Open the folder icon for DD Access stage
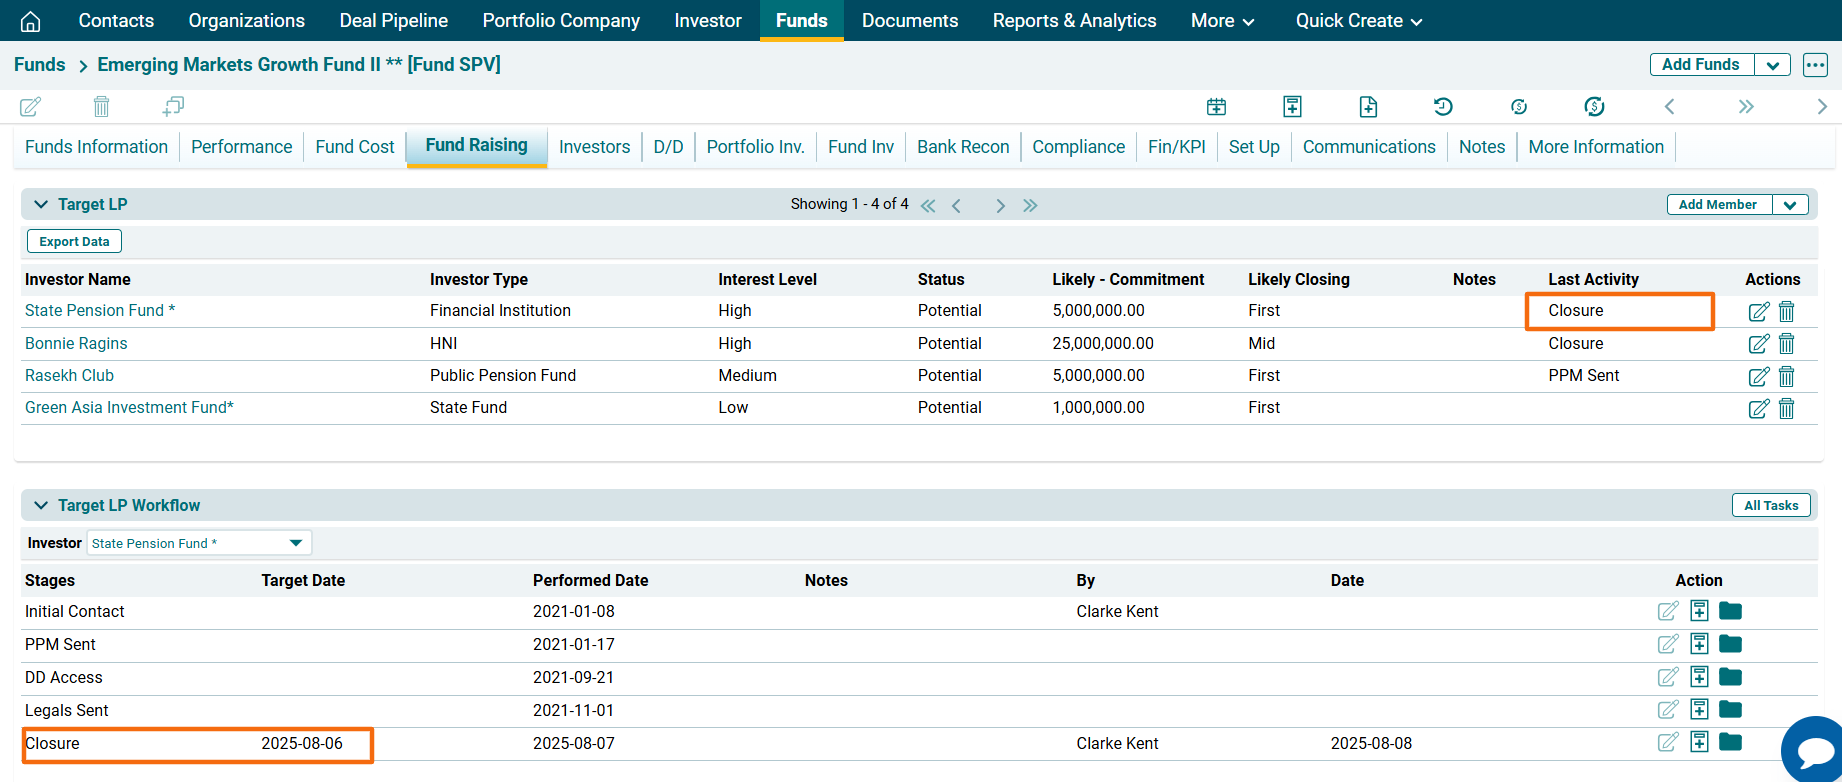 1730,677
